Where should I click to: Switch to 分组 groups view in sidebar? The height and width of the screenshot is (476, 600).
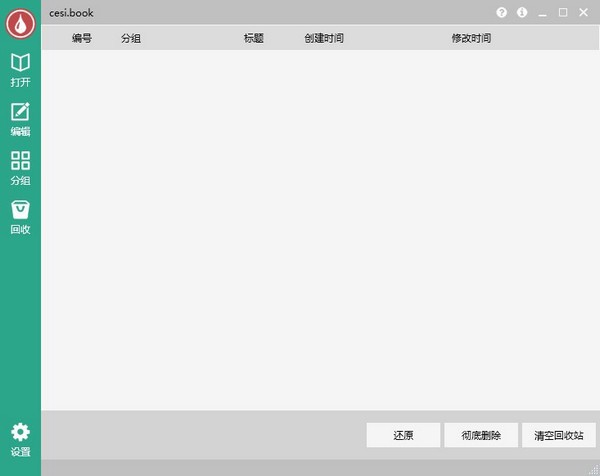(20, 167)
